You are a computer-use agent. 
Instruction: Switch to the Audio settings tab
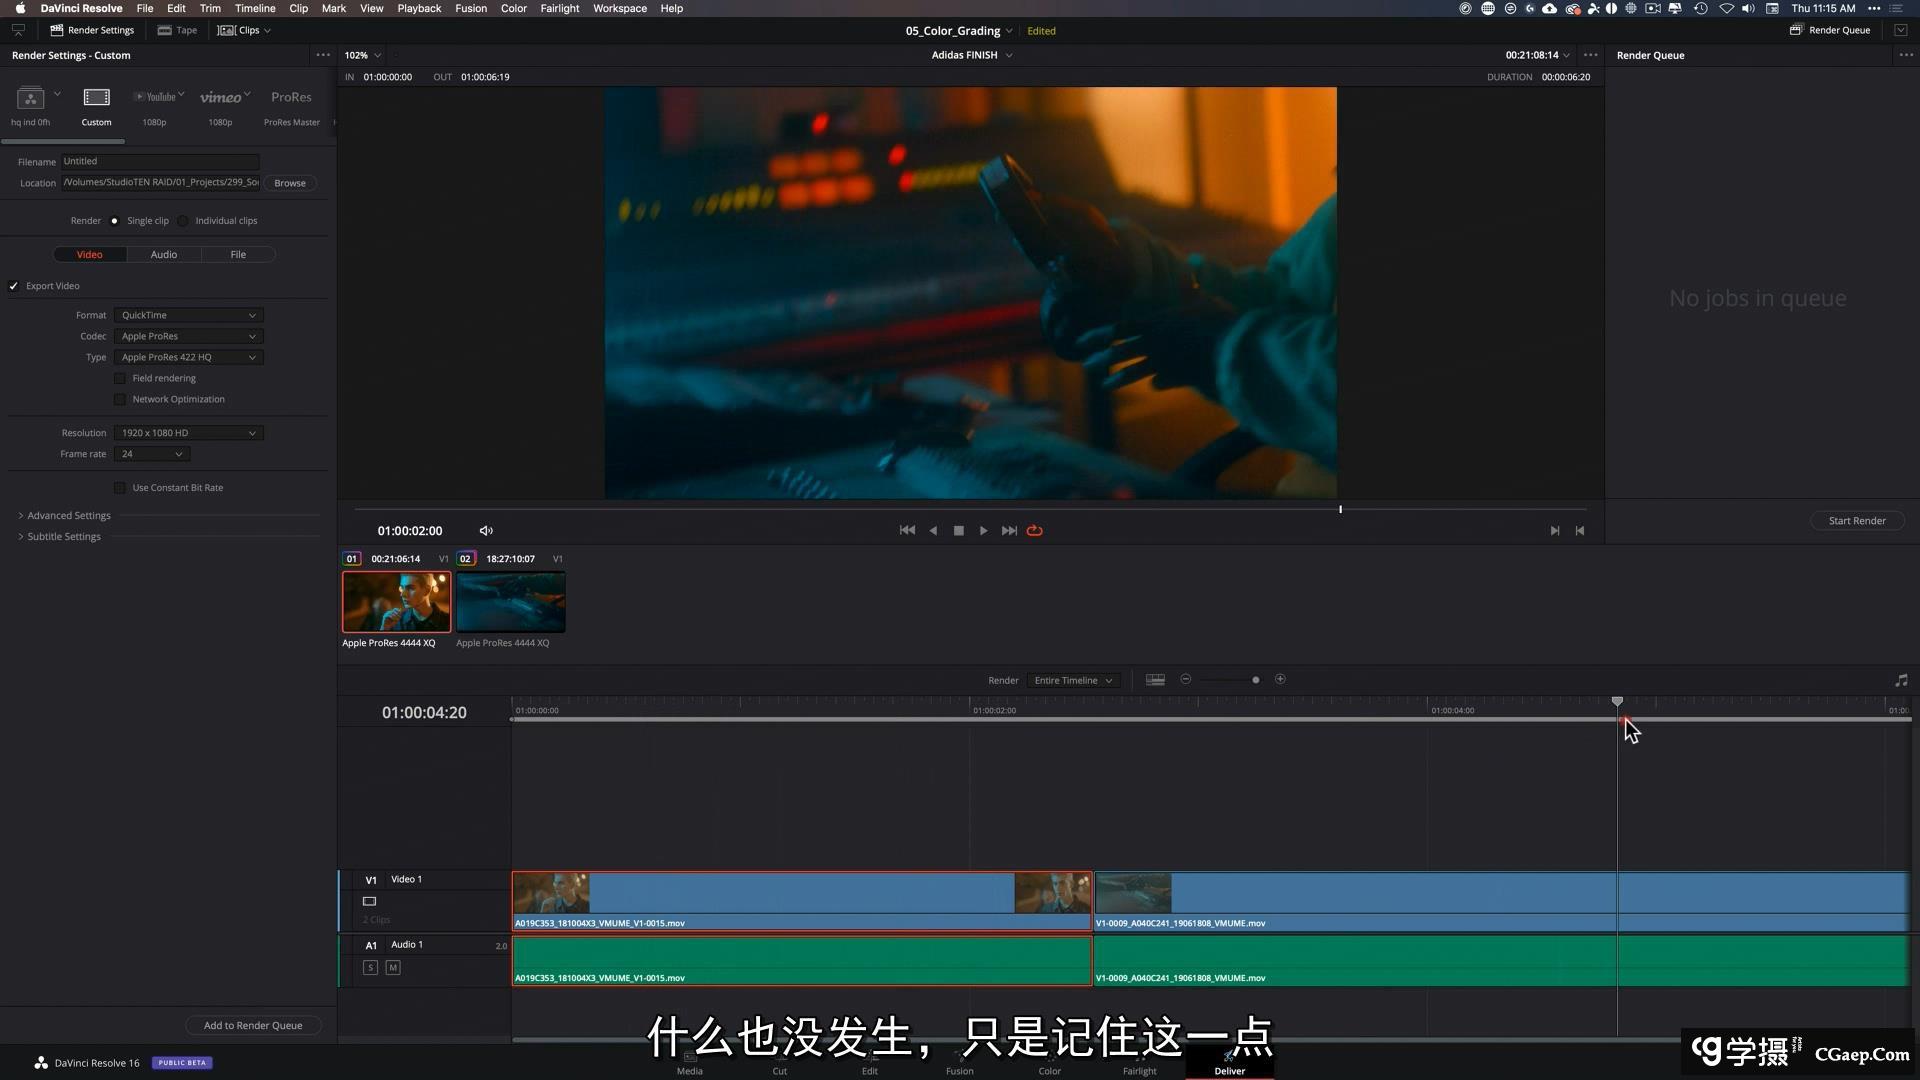point(164,255)
